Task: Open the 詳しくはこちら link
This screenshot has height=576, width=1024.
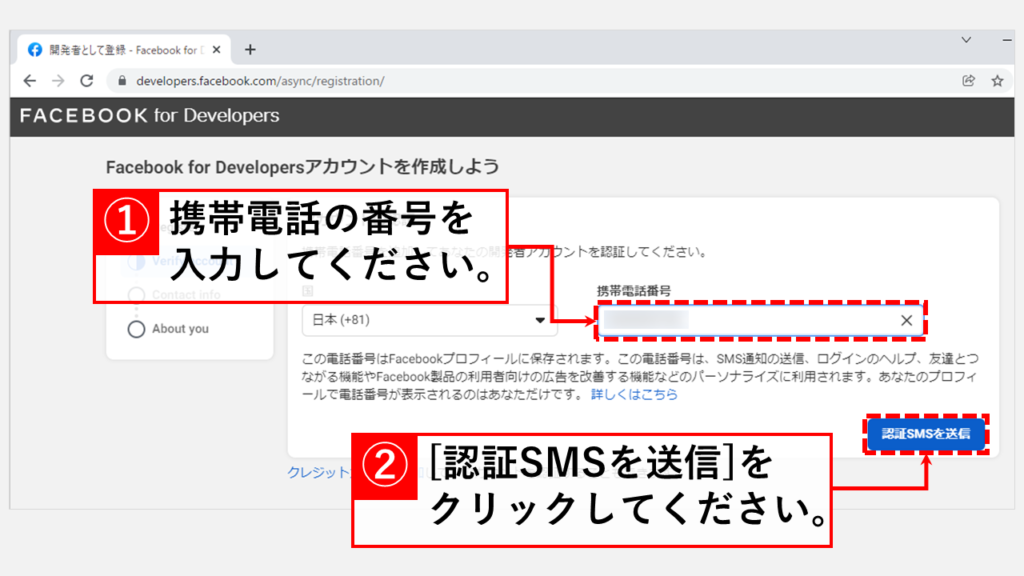Action: tap(633, 395)
